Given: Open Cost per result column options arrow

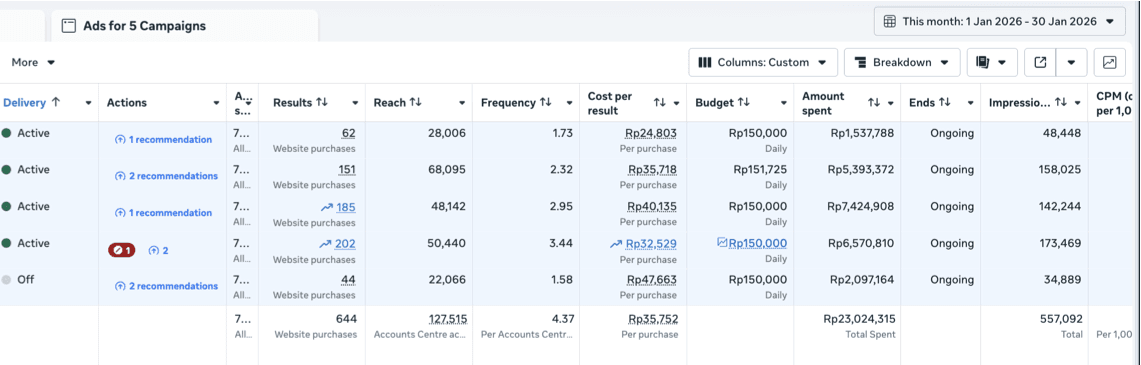Looking at the screenshot, I should tap(677, 103).
